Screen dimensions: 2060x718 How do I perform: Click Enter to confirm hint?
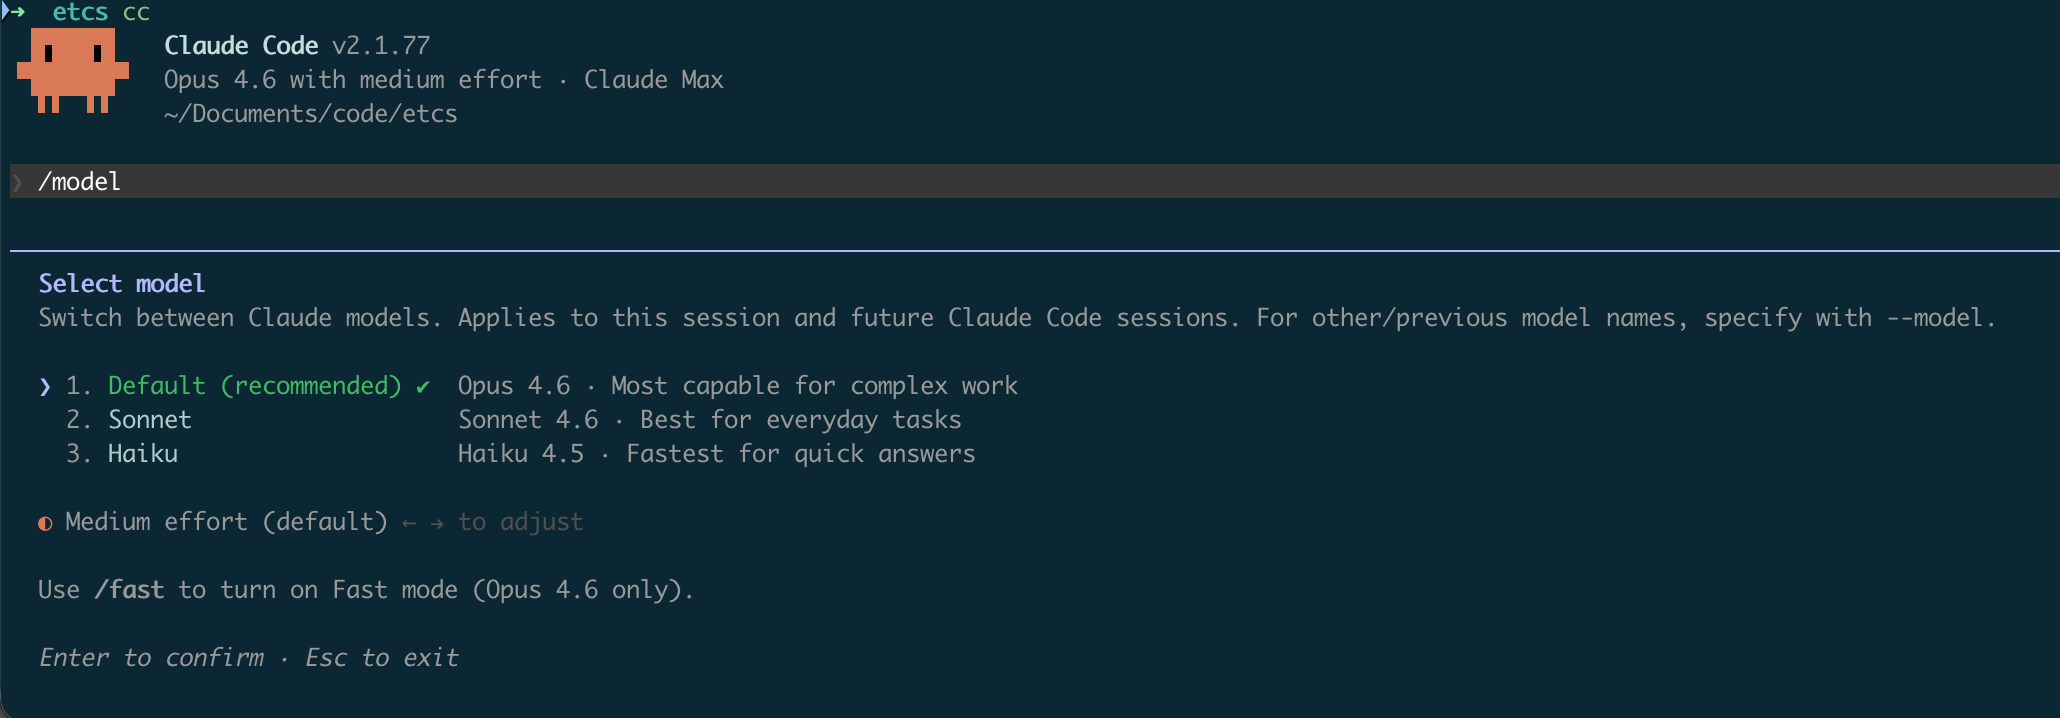tap(152, 658)
